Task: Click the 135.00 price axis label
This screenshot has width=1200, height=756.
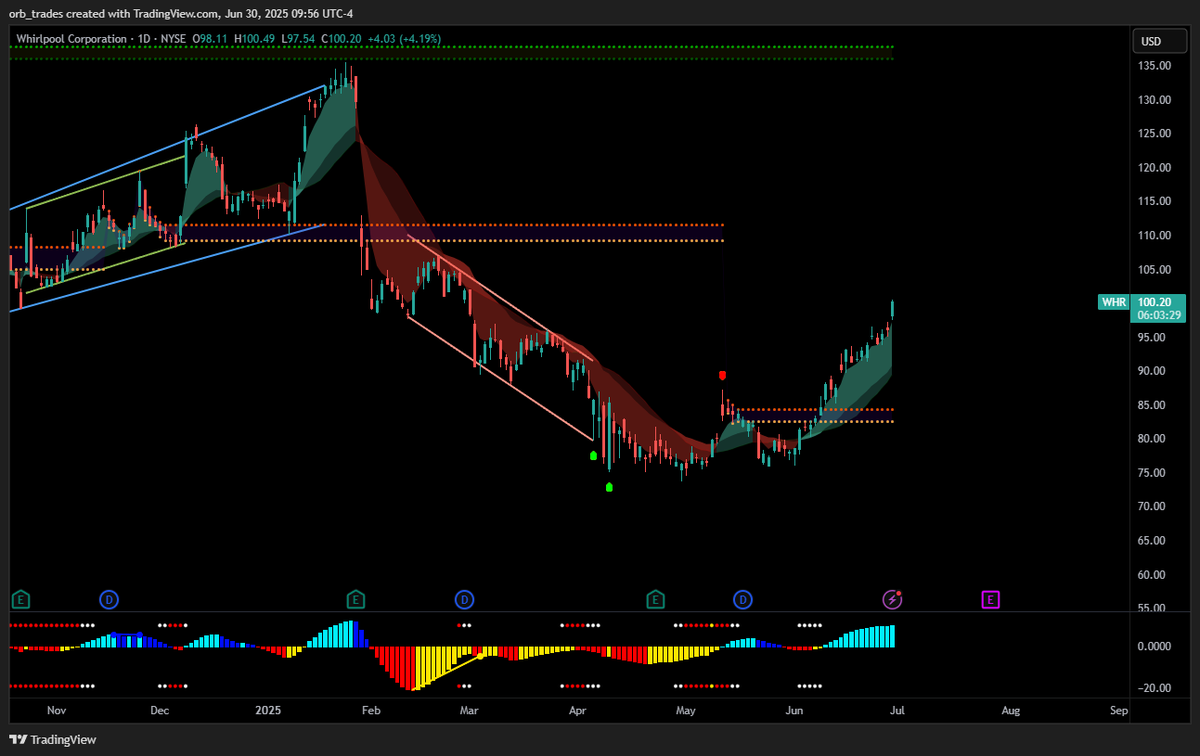Action: 1154,66
